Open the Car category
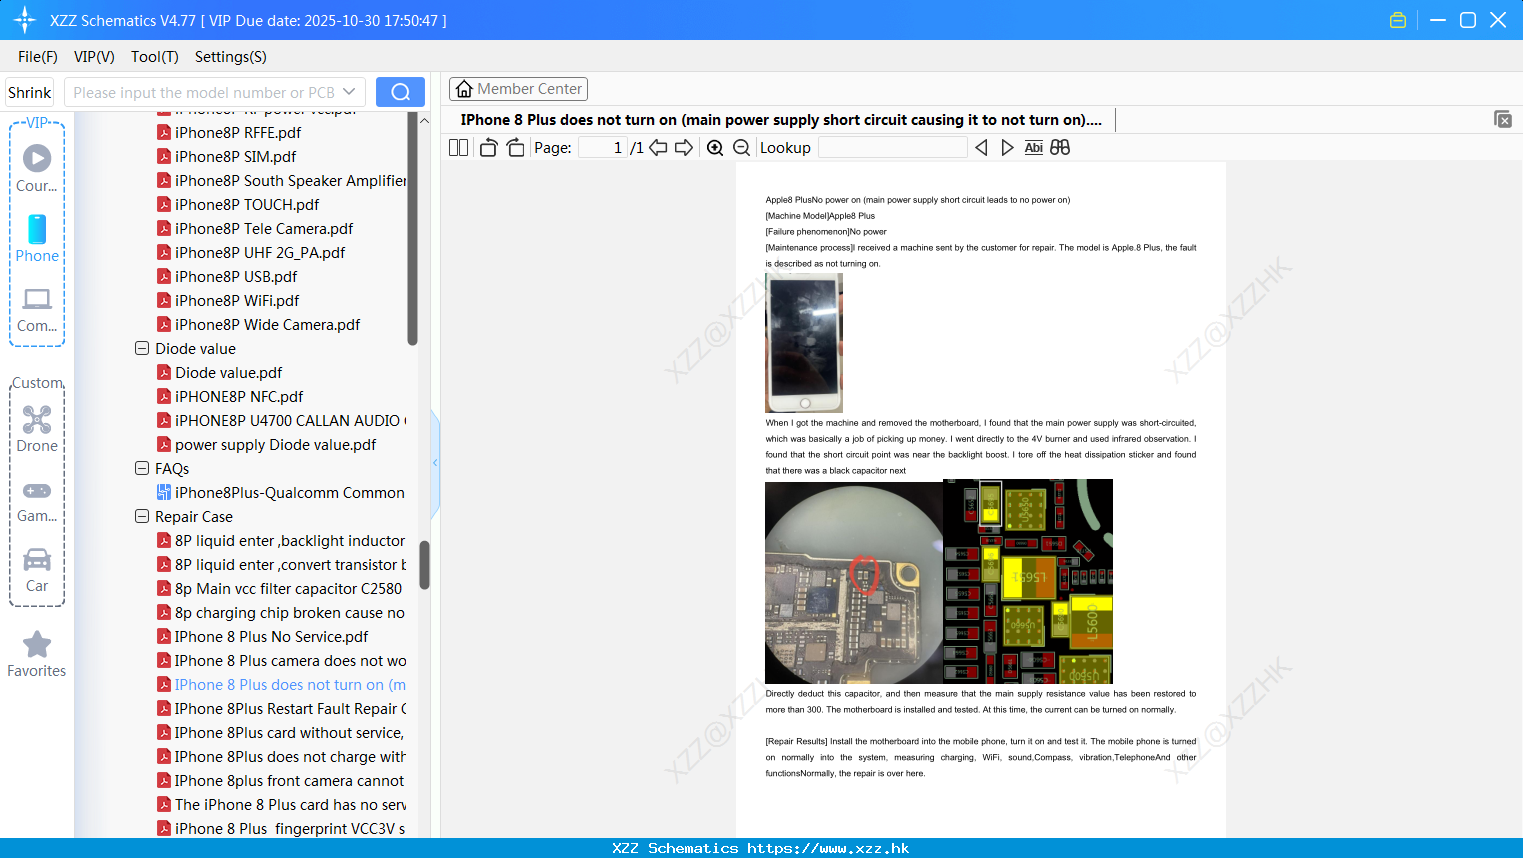The image size is (1523, 858). [x=37, y=569]
